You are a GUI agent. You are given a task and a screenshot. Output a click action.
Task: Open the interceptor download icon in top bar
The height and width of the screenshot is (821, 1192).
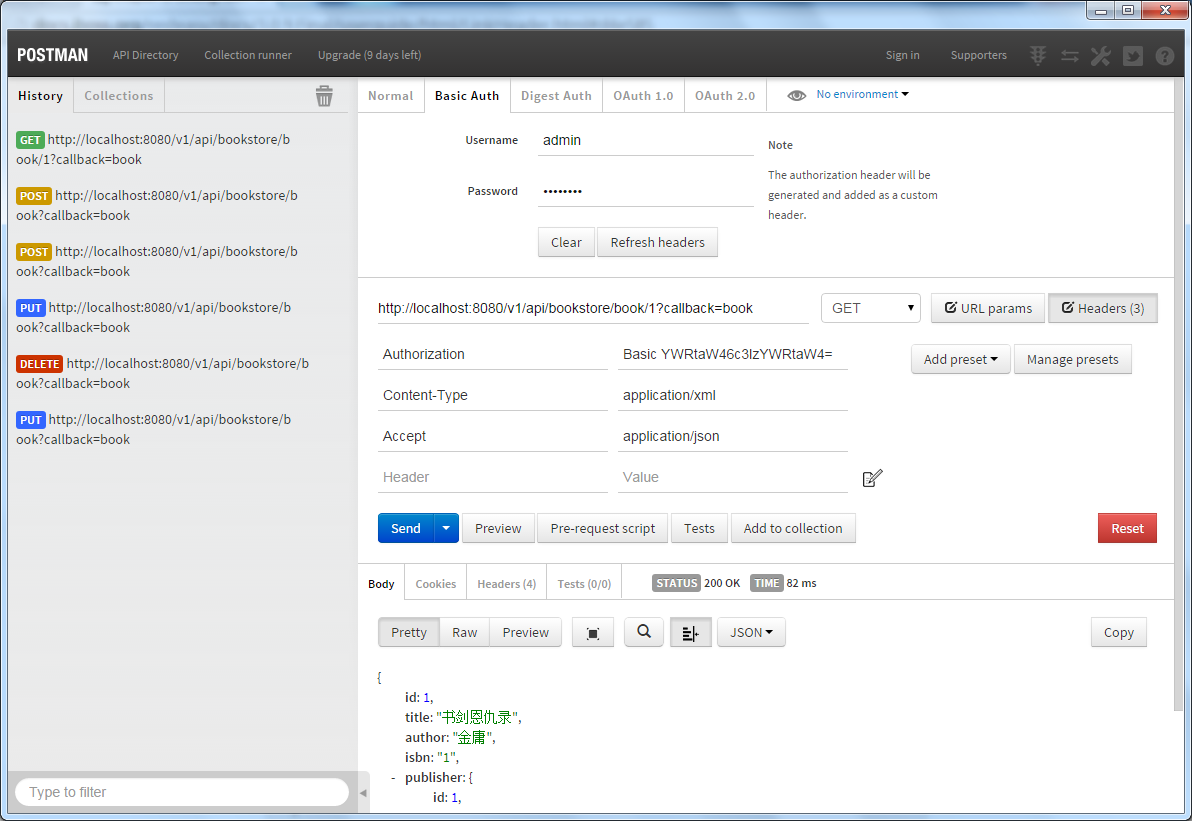tap(1038, 55)
